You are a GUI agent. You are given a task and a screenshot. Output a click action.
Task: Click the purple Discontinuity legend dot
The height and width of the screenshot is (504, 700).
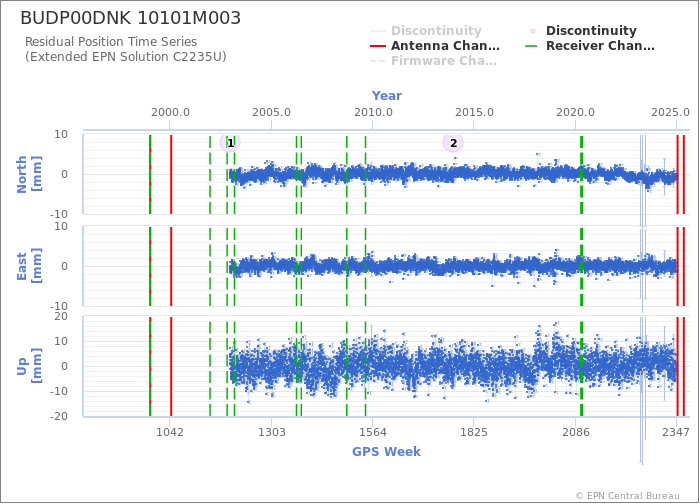pyautogui.click(x=533, y=31)
